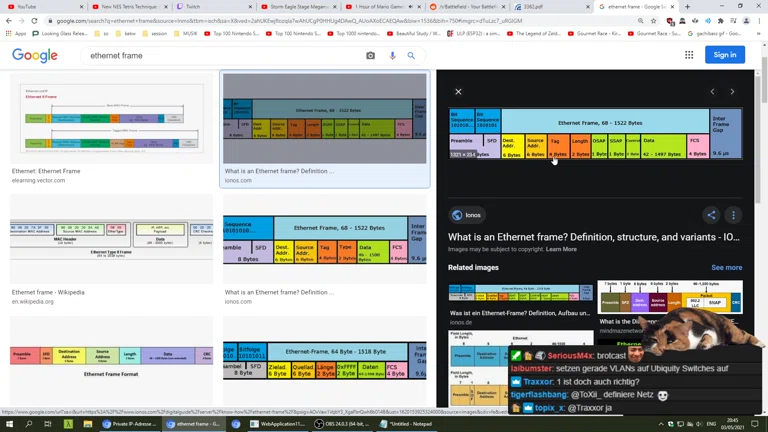Switch to the Storm Eagle Stage Megaman tab
The height and width of the screenshot is (432, 768).
click(298, 7)
